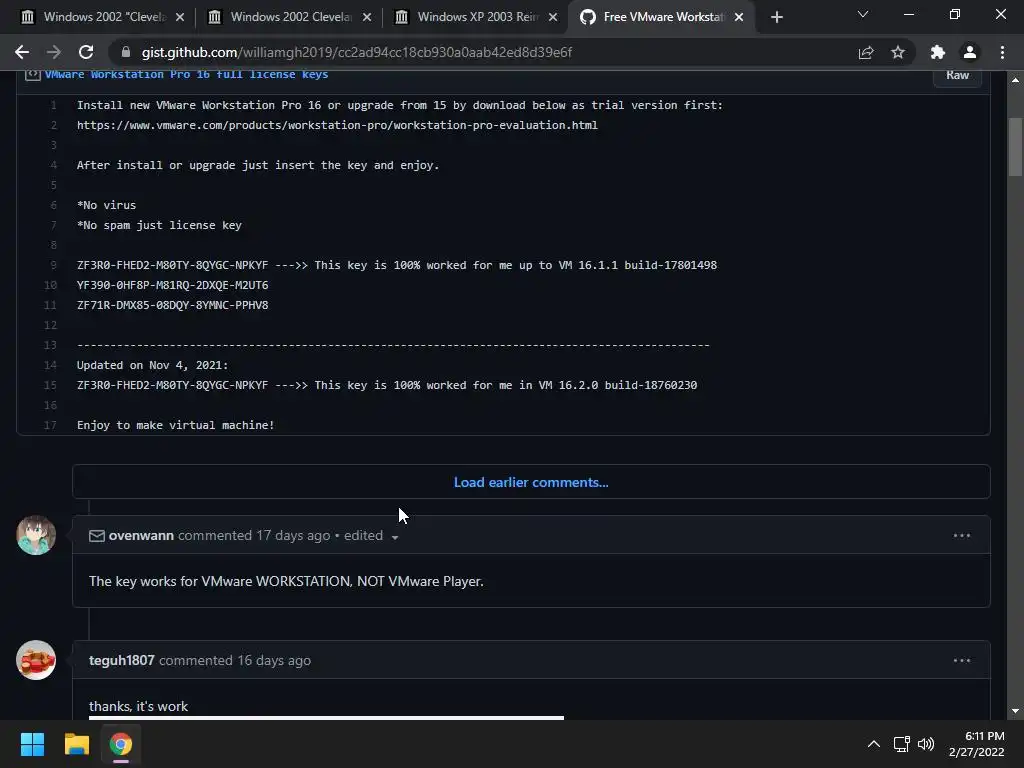Open the volume speaker tray icon
The width and height of the screenshot is (1024, 768).
tap(925, 744)
